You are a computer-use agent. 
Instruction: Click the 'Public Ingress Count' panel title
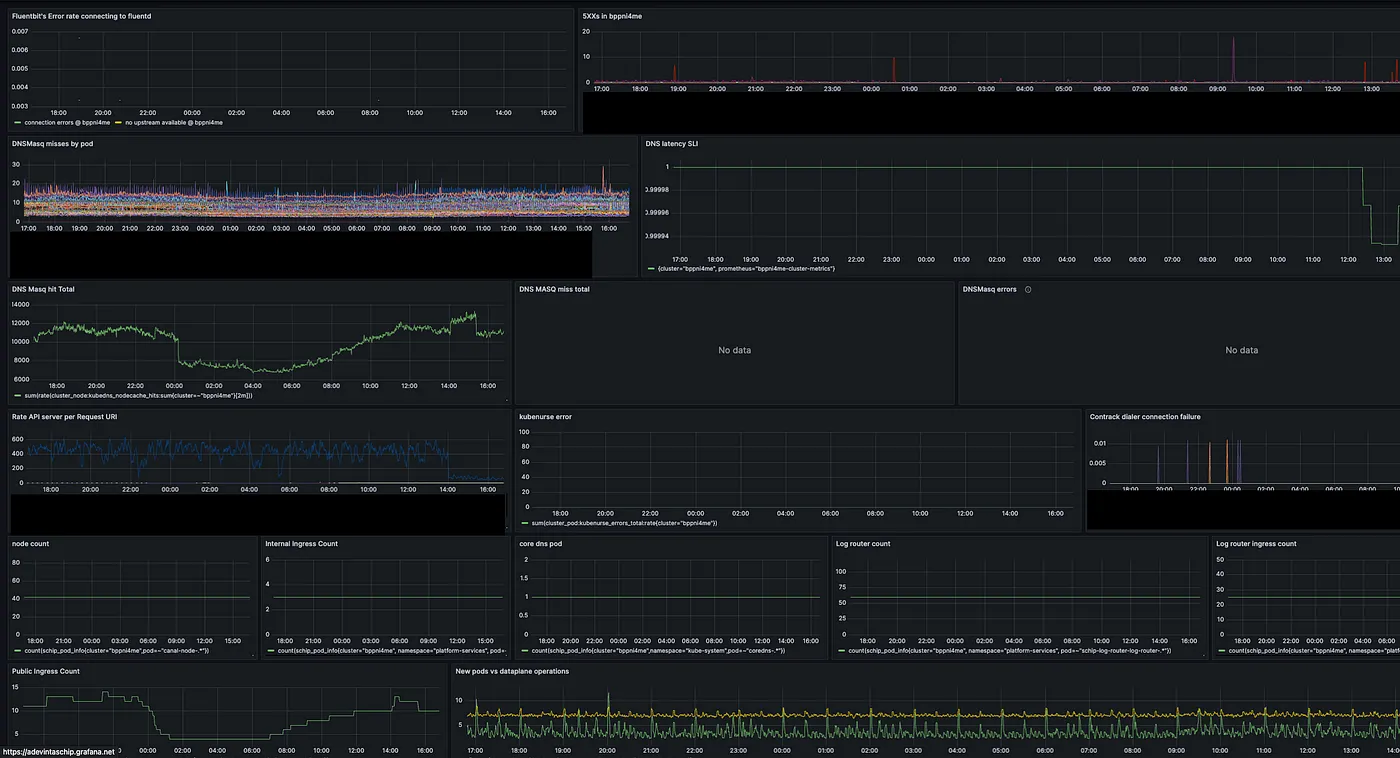pyautogui.click(x=46, y=671)
